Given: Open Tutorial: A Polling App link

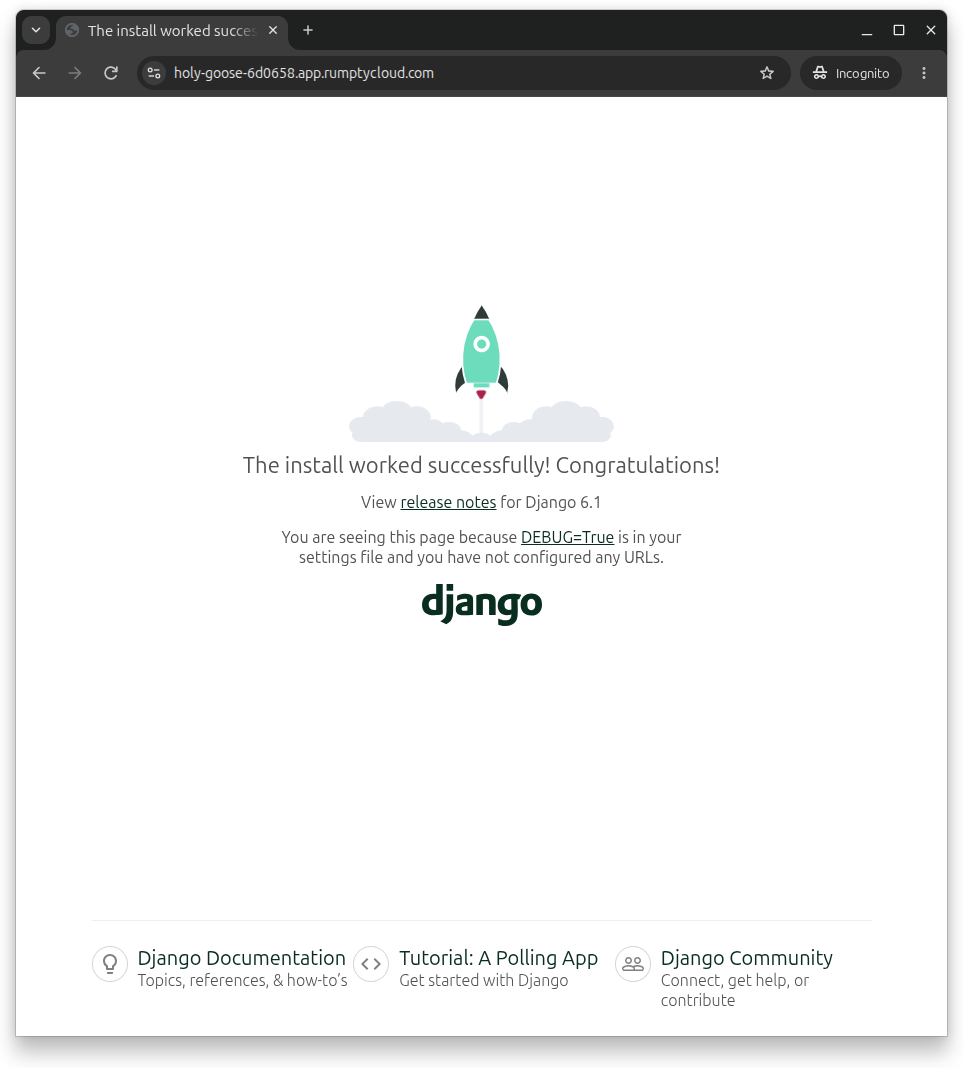Looking at the screenshot, I should pos(499,958).
